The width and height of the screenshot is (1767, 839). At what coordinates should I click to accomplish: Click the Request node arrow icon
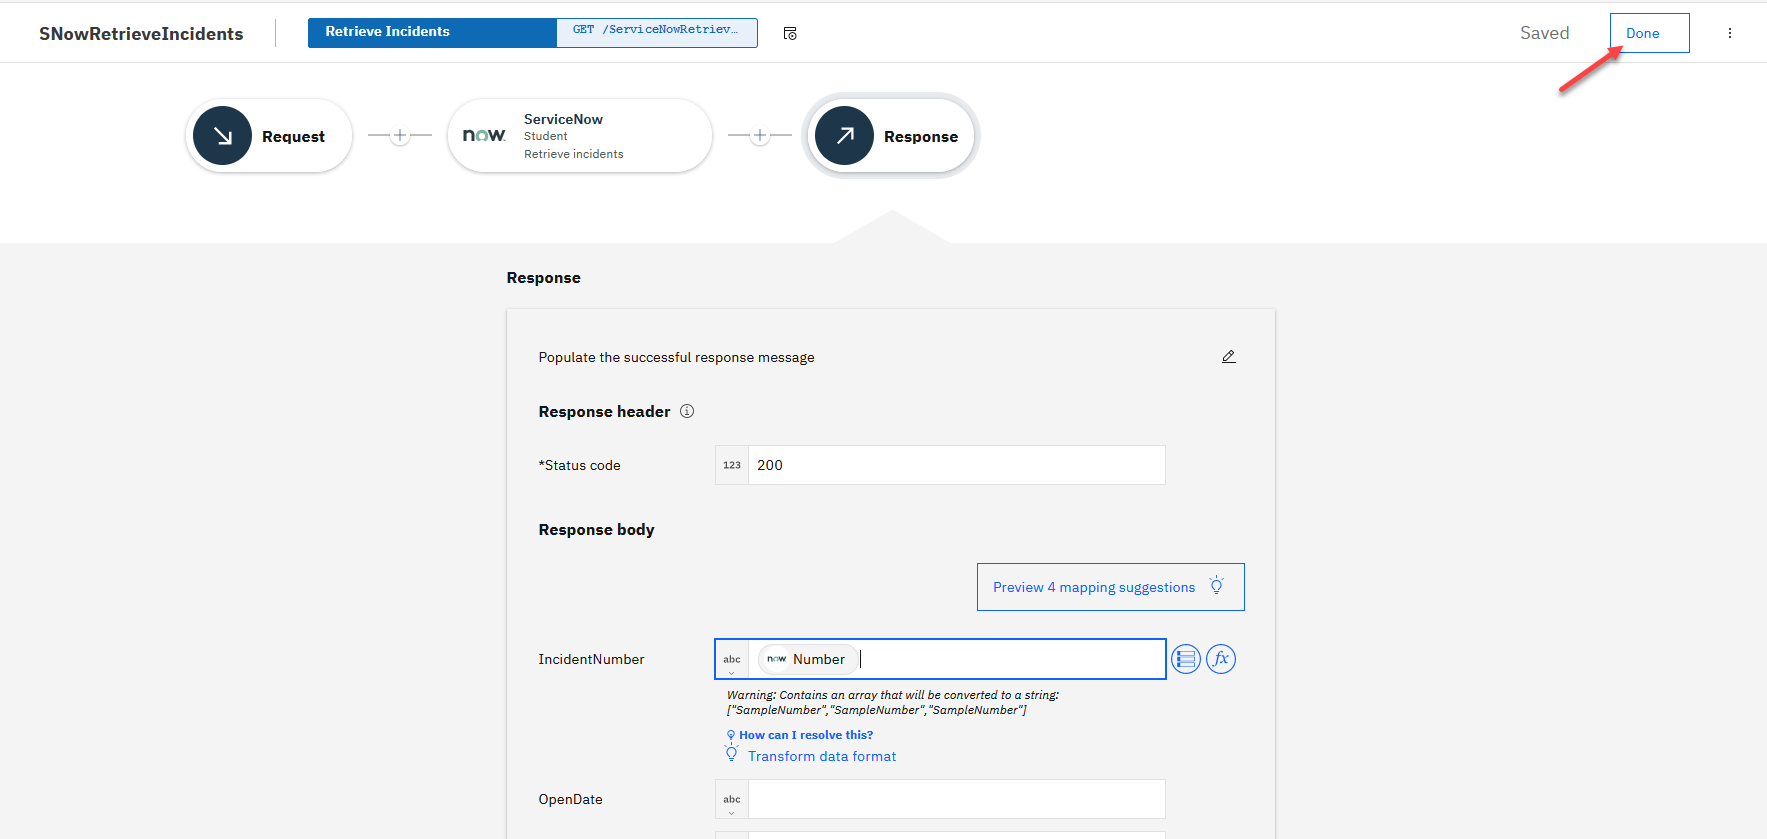pos(222,136)
